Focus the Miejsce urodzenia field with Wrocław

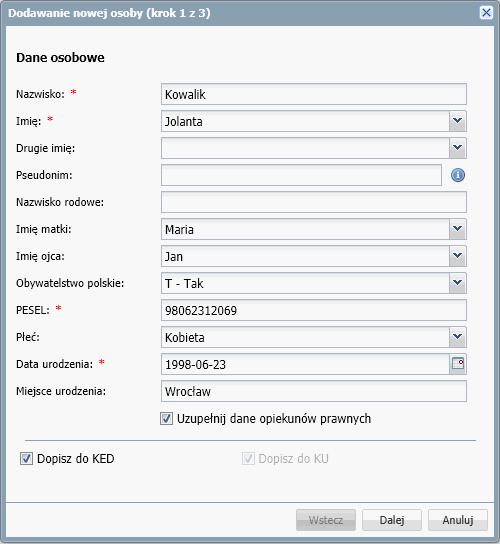click(x=314, y=391)
